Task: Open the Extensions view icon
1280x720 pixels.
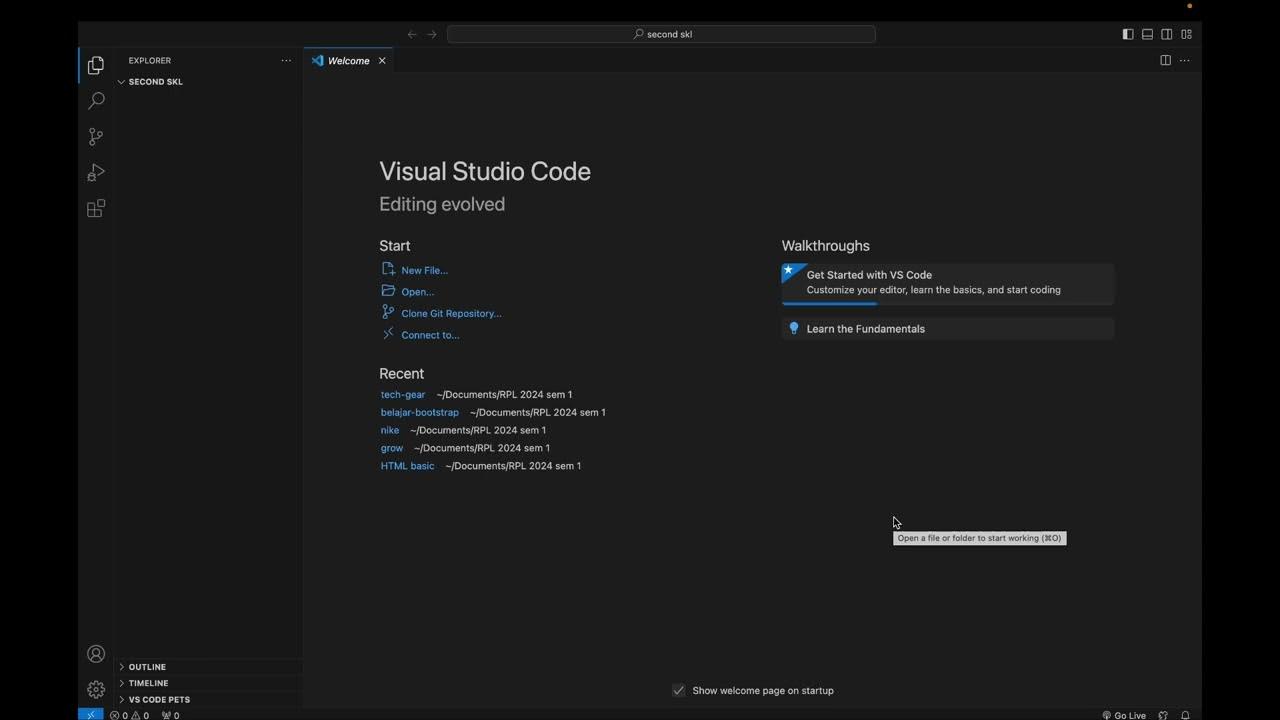Action: click(96, 208)
